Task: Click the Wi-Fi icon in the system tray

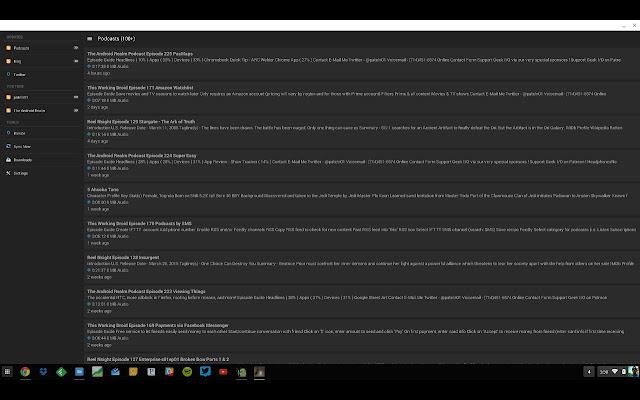Action: coord(615,372)
